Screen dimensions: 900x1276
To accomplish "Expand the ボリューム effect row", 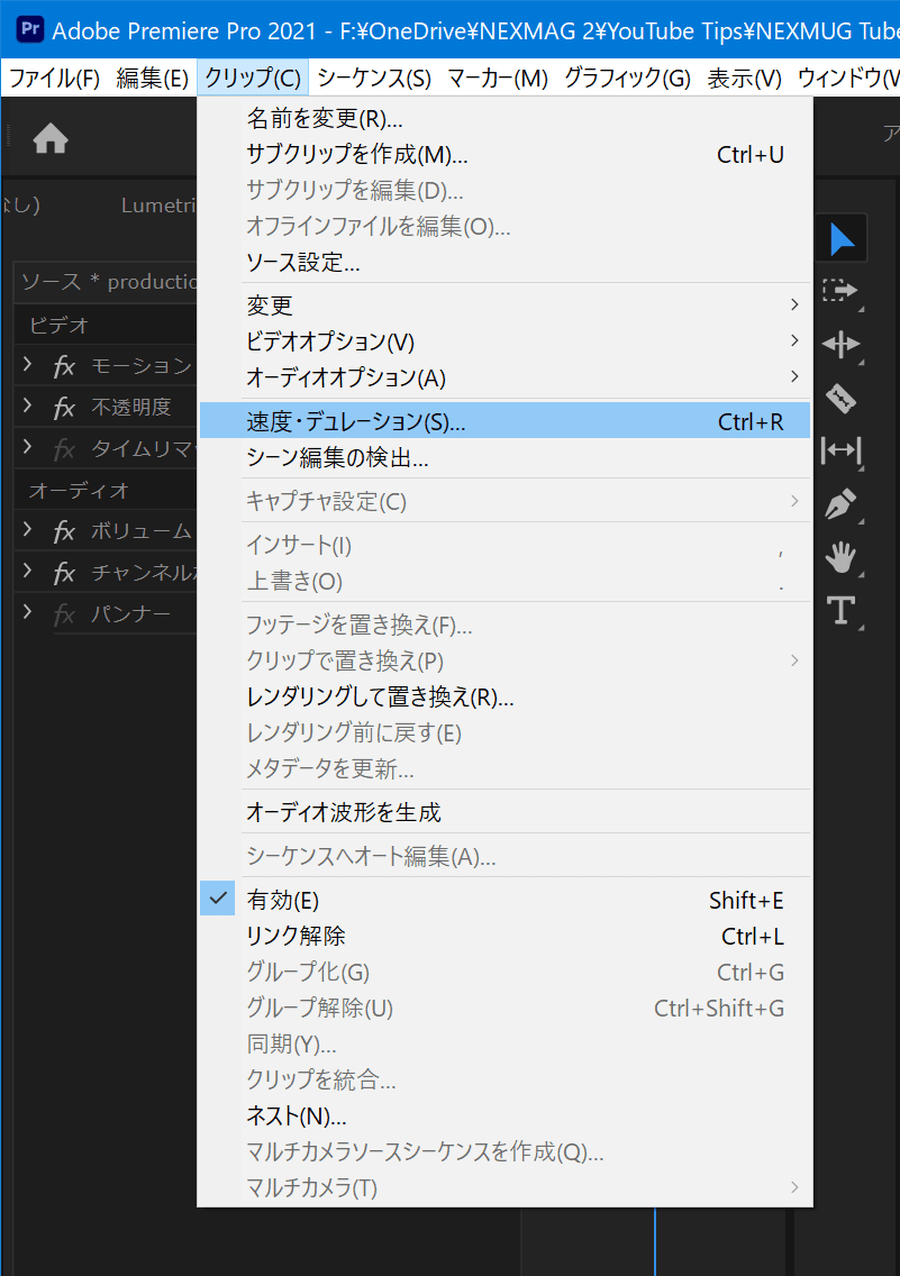I will [x=28, y=530].
